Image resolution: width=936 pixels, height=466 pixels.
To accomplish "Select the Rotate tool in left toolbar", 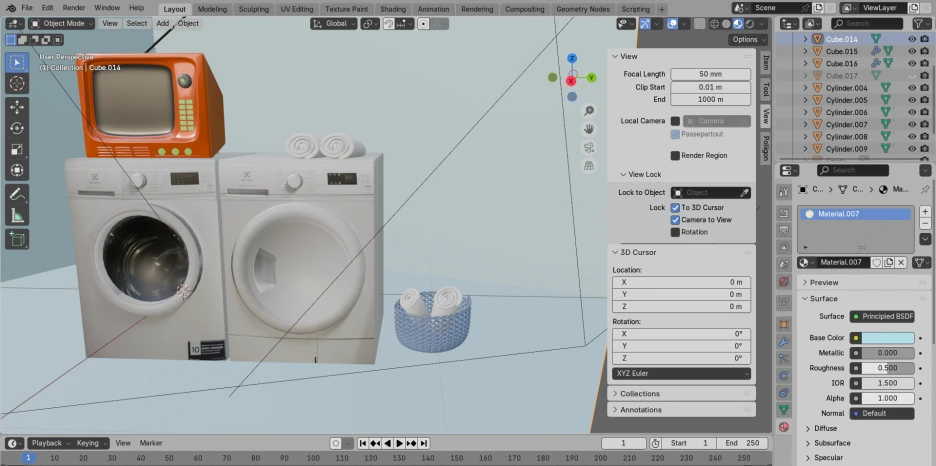I will point(17,128).
